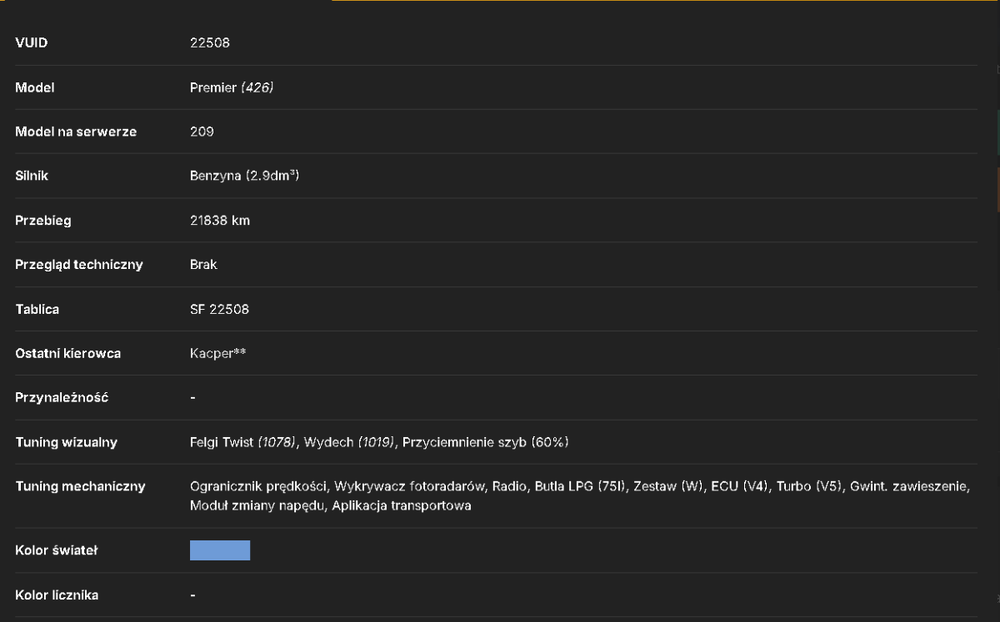Click the Butla LPG (75l) entry
Image resolution: width=1000 pixels, height=622 pixels.
point(580,486)
